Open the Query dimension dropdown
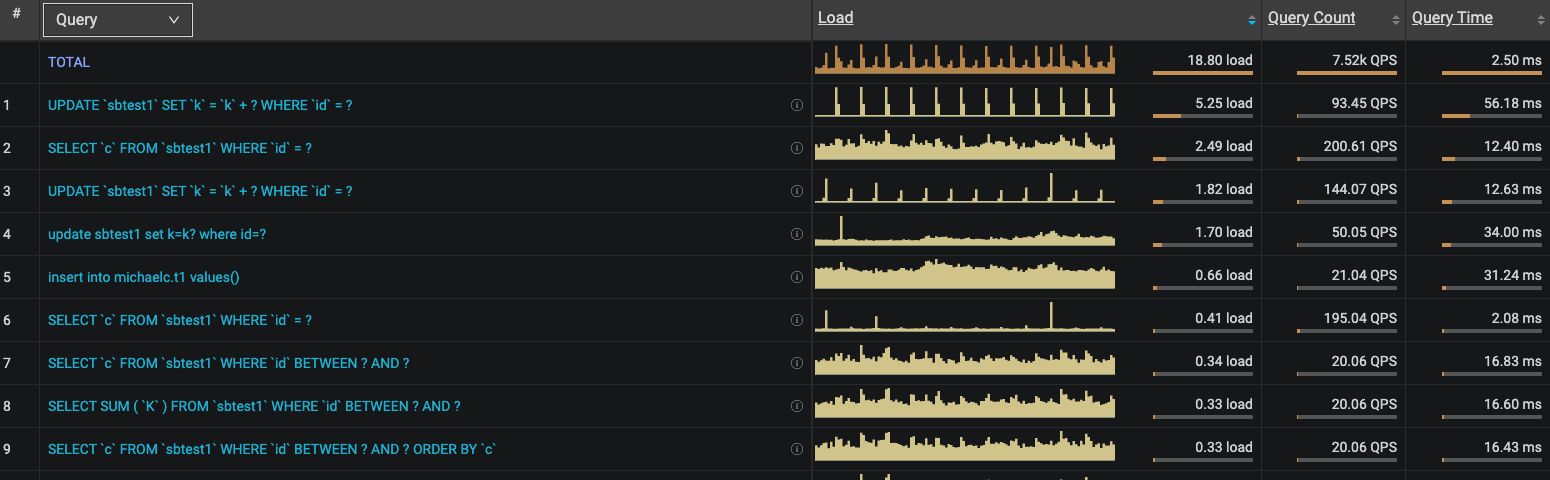 pos(118,20)
